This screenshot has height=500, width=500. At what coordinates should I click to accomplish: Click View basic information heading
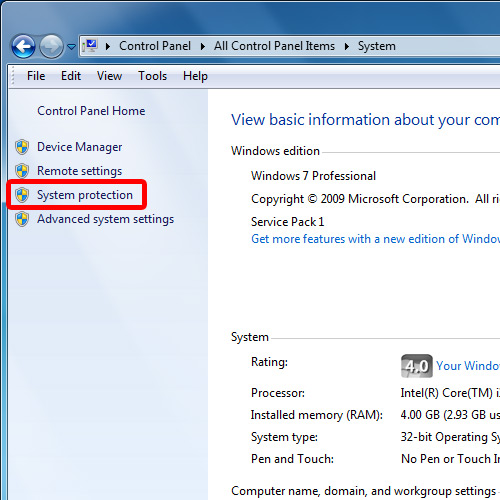point(365,120)
